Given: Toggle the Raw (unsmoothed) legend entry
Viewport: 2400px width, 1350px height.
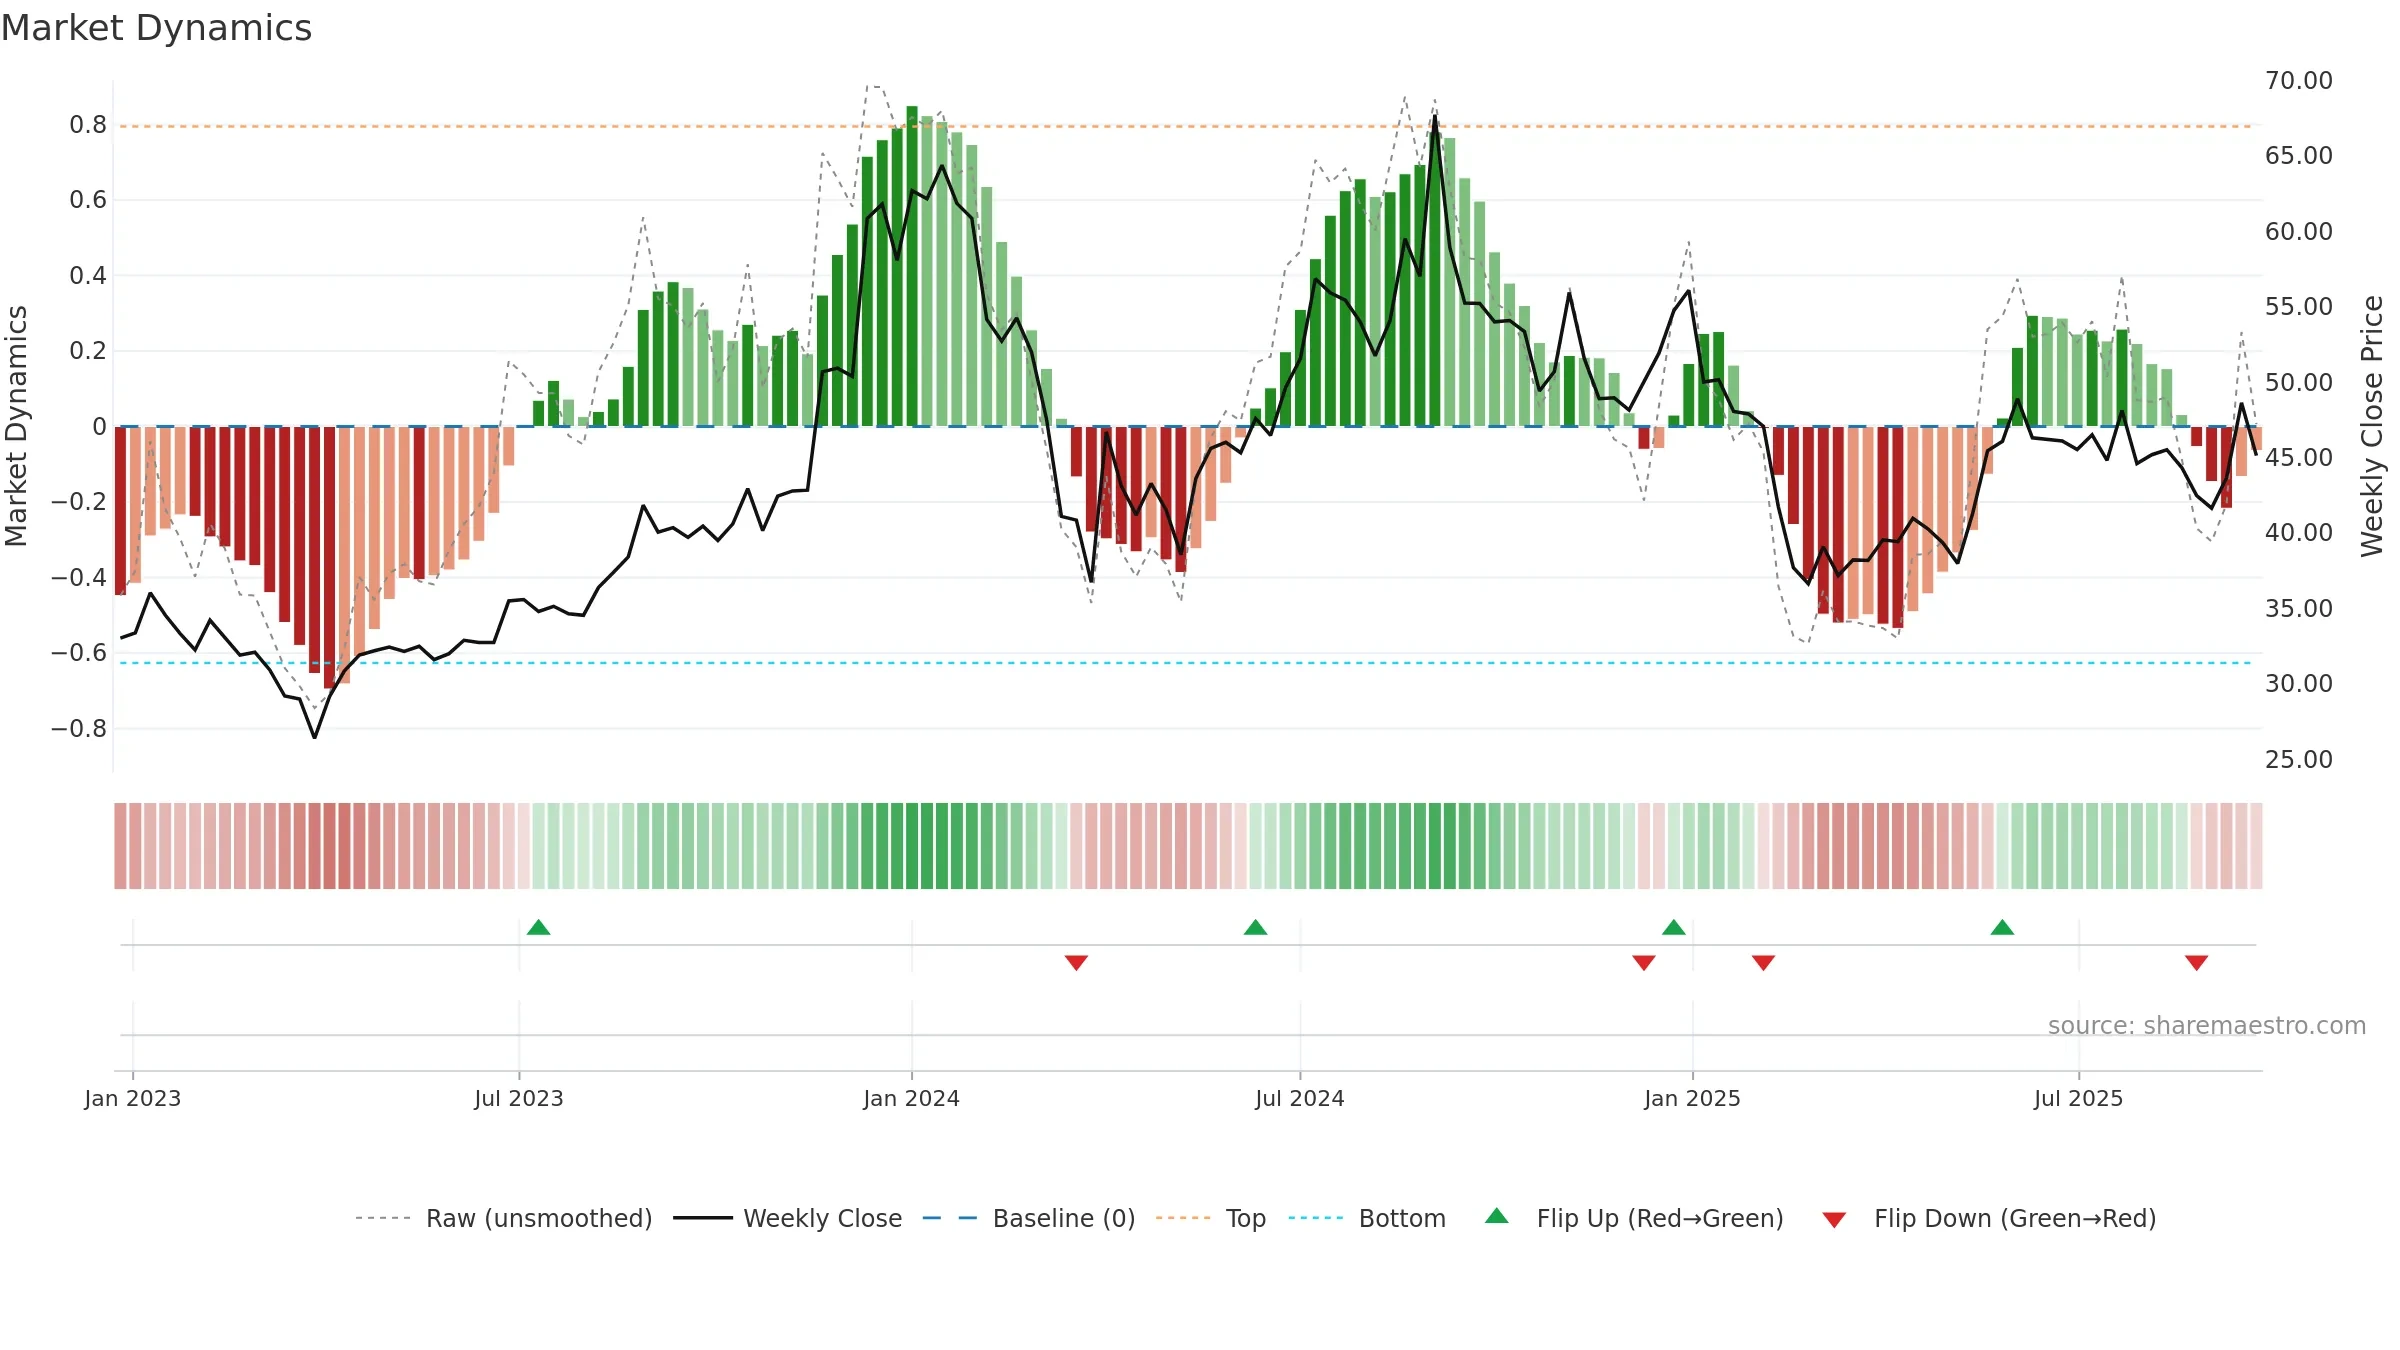Looking at the screenshot, I should click(504, 1218).
